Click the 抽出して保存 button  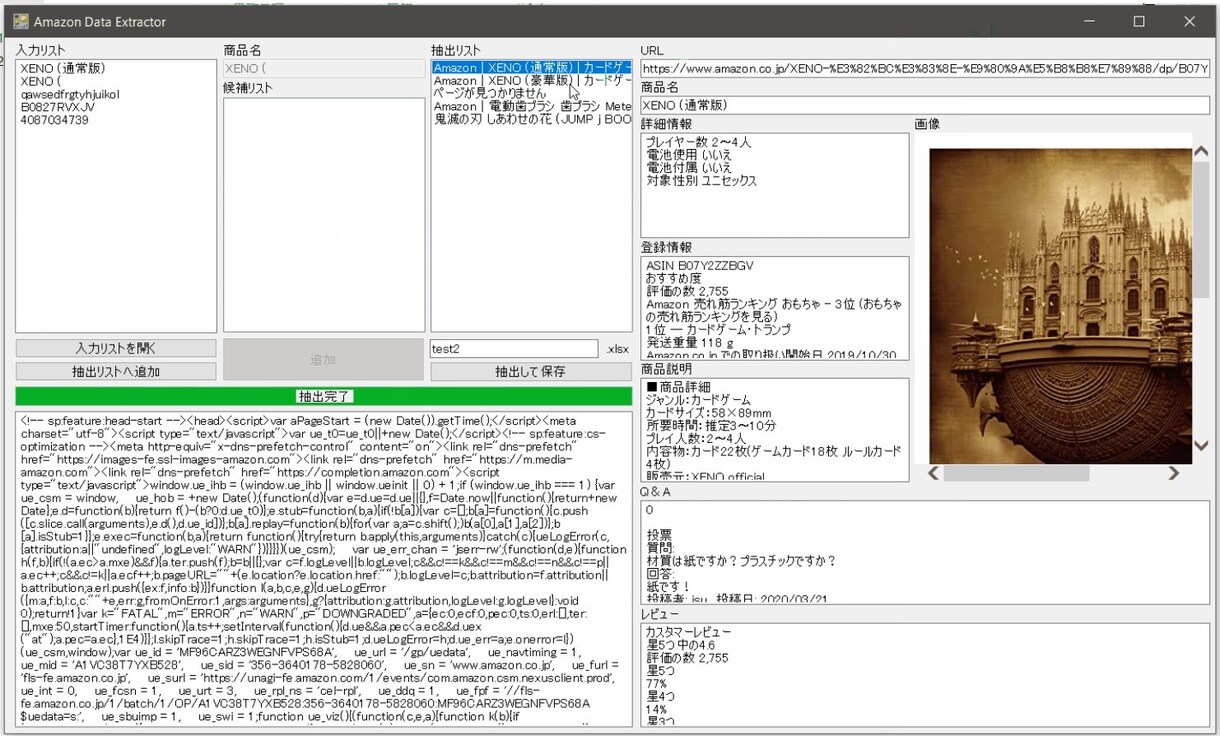(x=531, y=371)
